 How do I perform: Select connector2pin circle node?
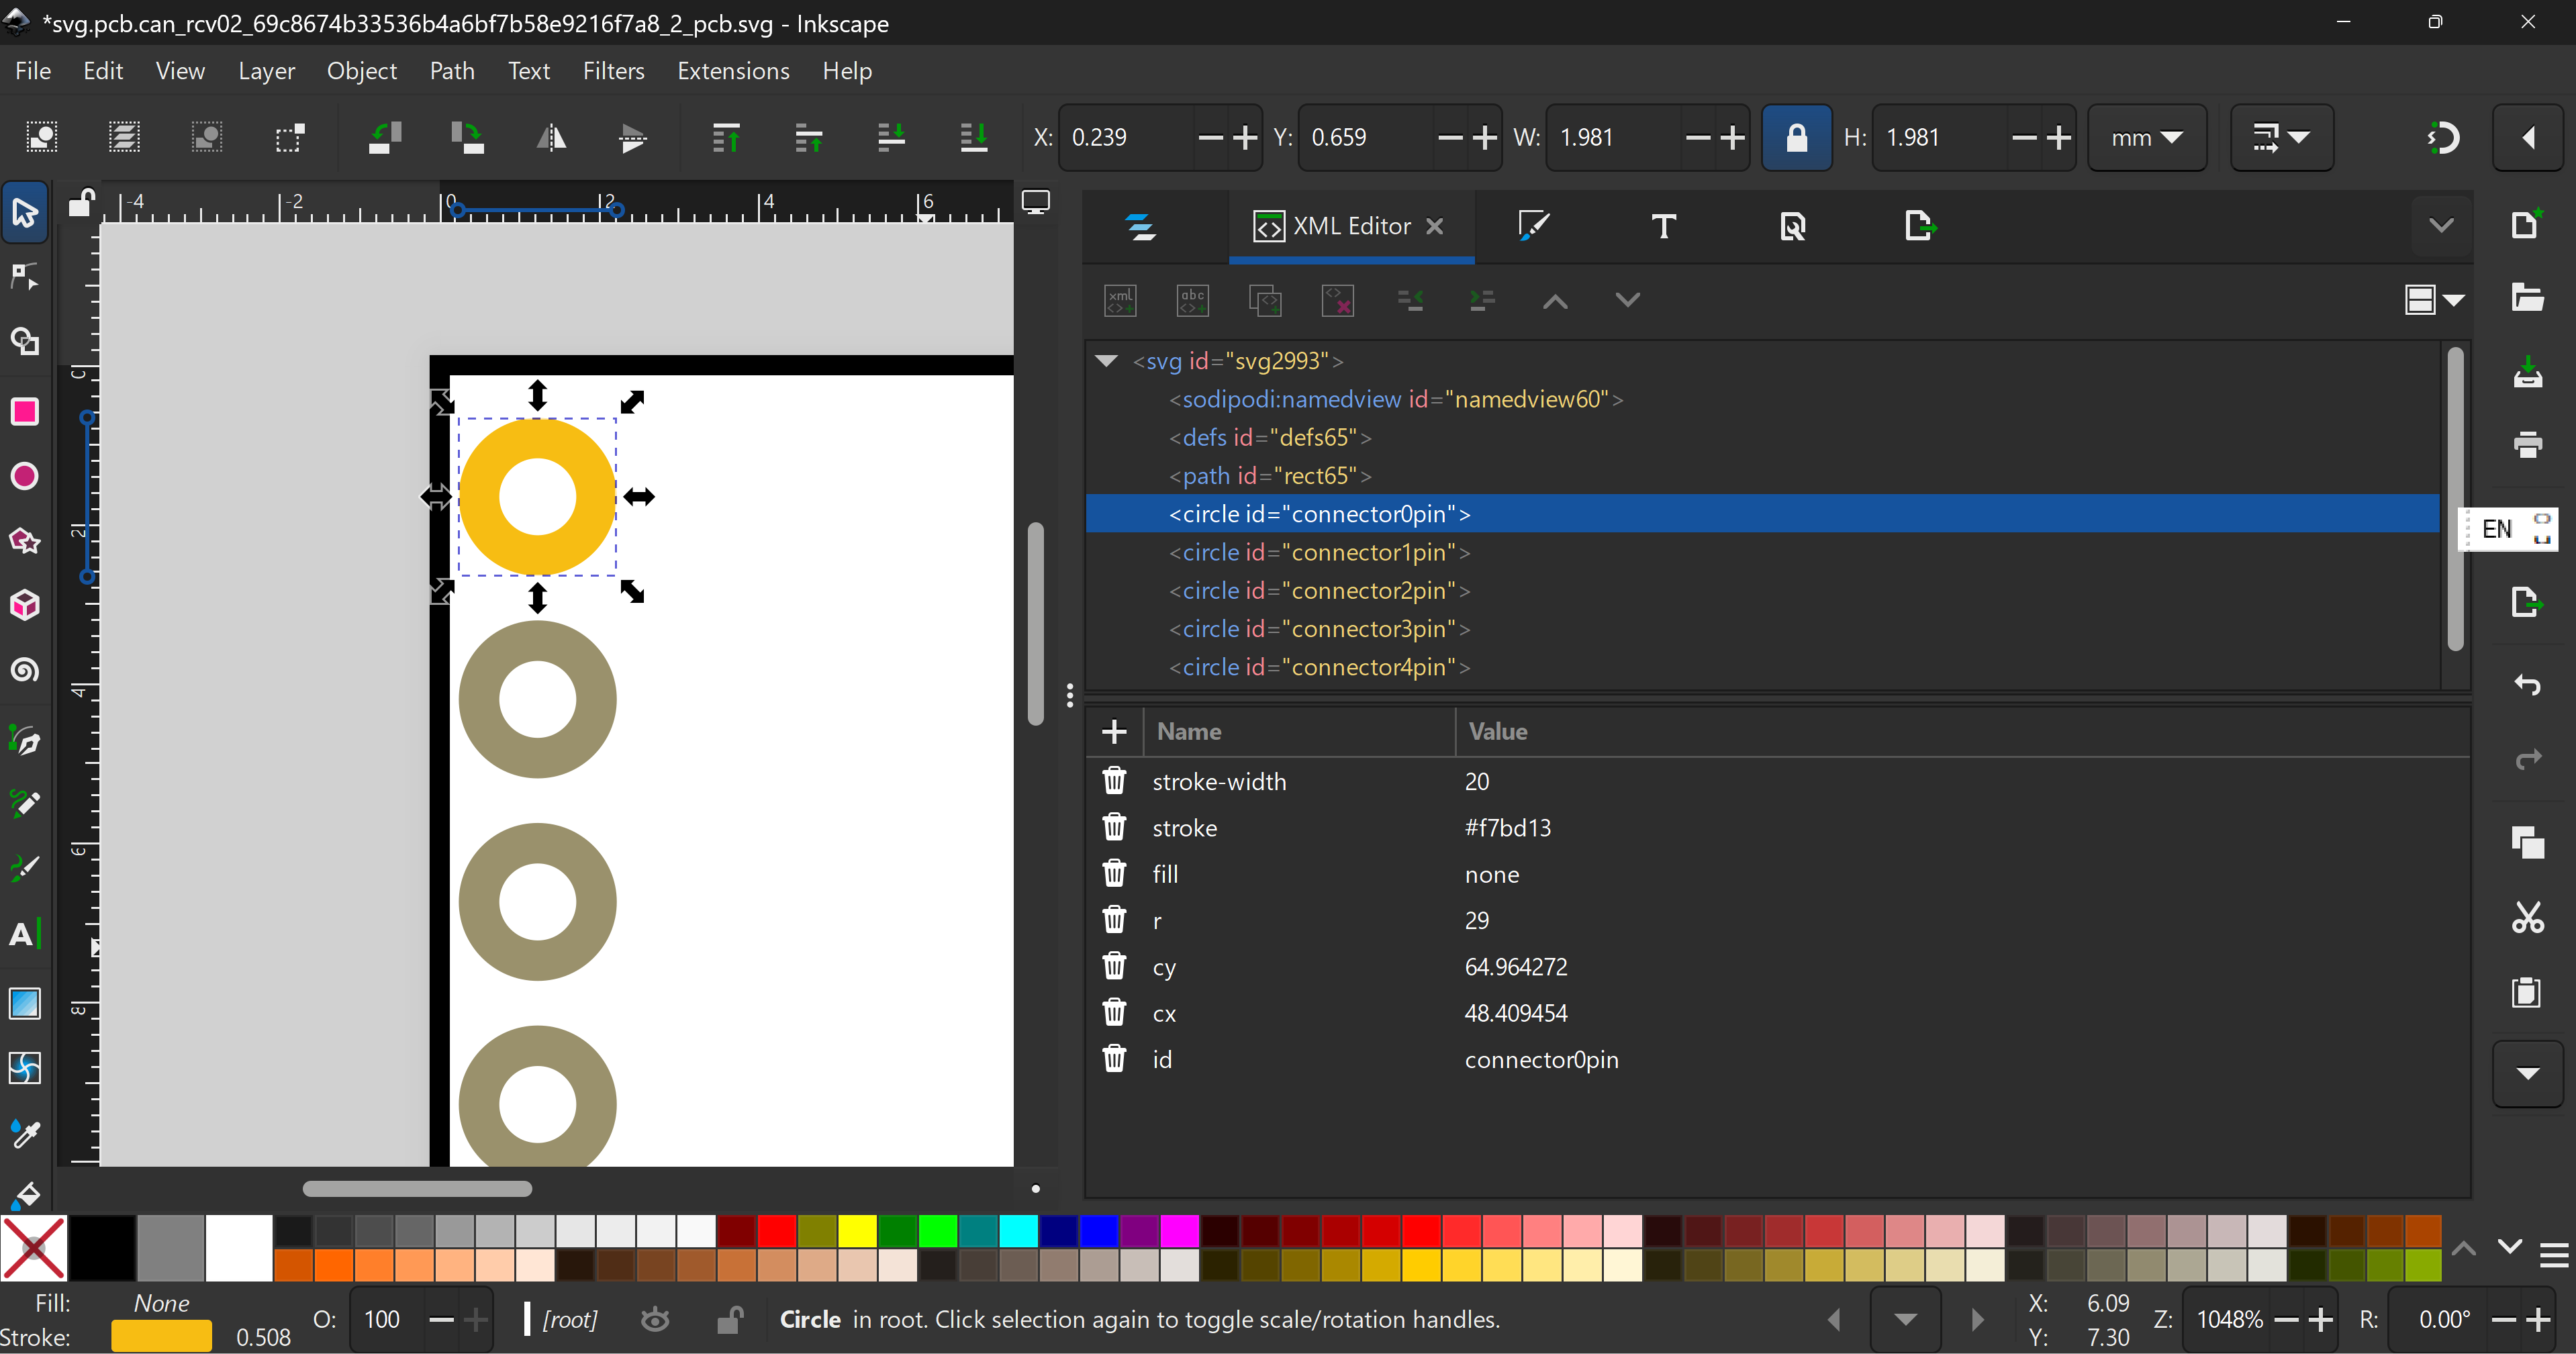coord(1318,591)
